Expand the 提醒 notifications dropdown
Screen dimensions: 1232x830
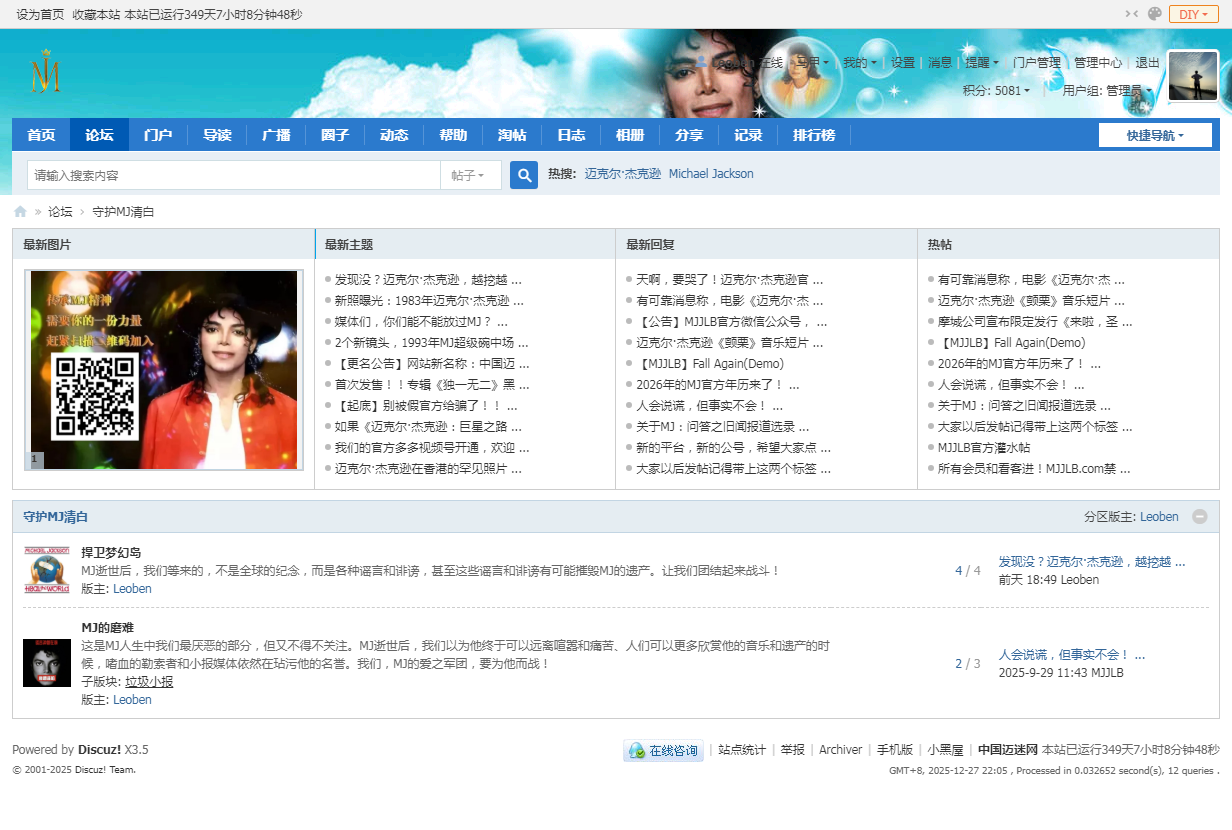980,62
